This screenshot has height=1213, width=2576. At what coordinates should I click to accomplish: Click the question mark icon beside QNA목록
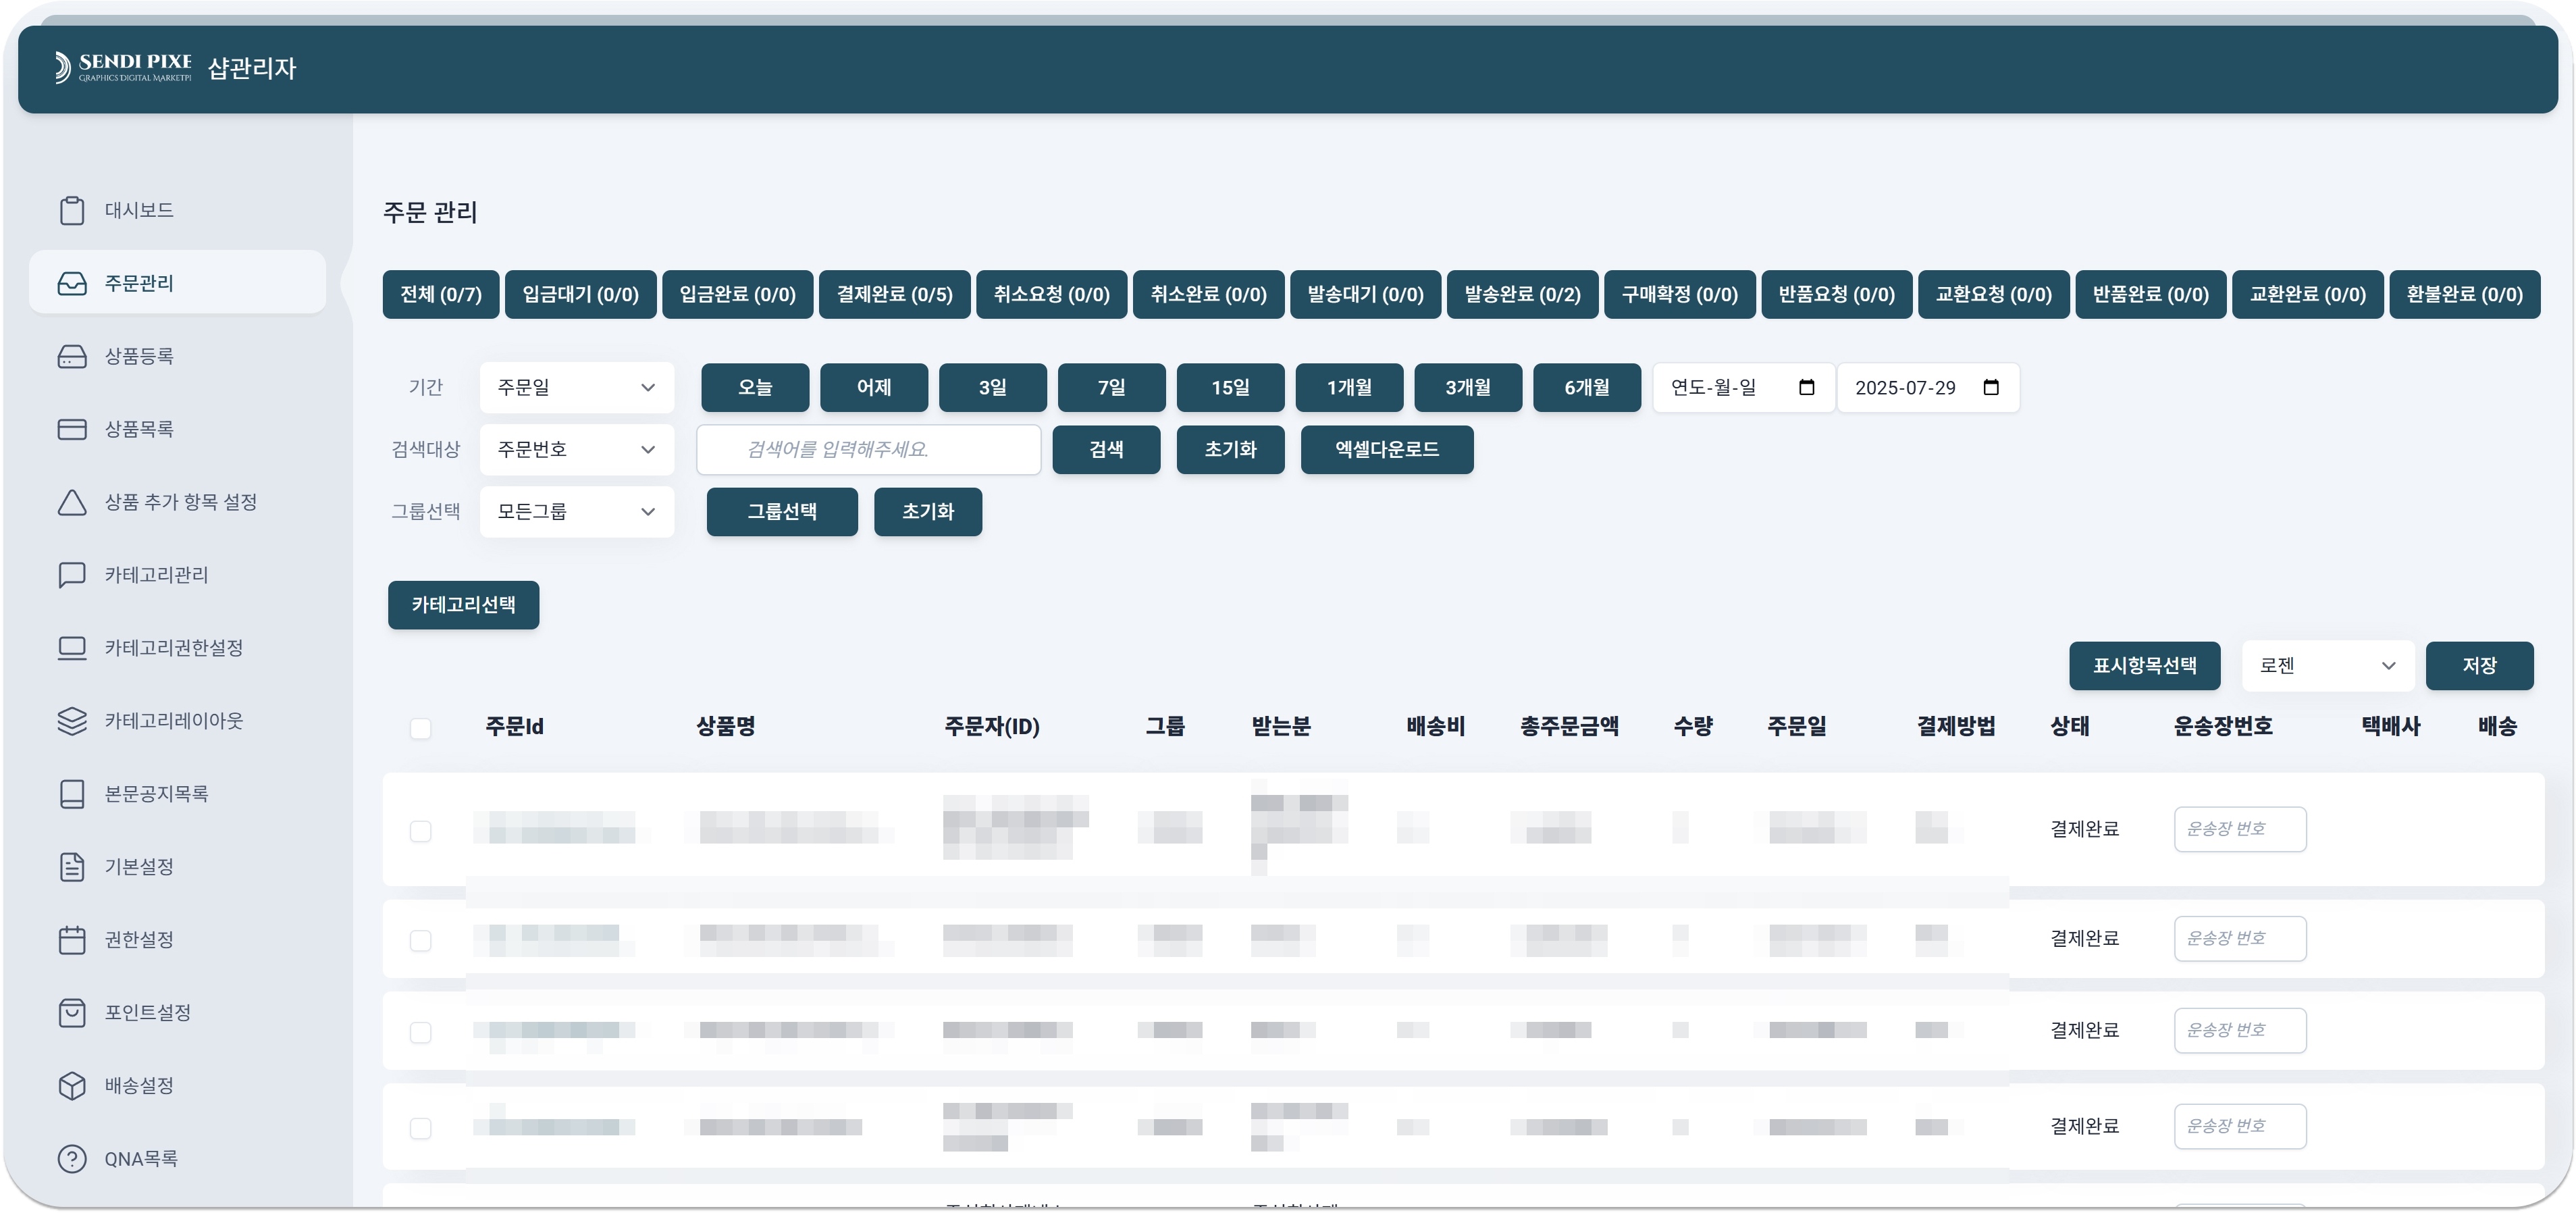click(72, 1159)
